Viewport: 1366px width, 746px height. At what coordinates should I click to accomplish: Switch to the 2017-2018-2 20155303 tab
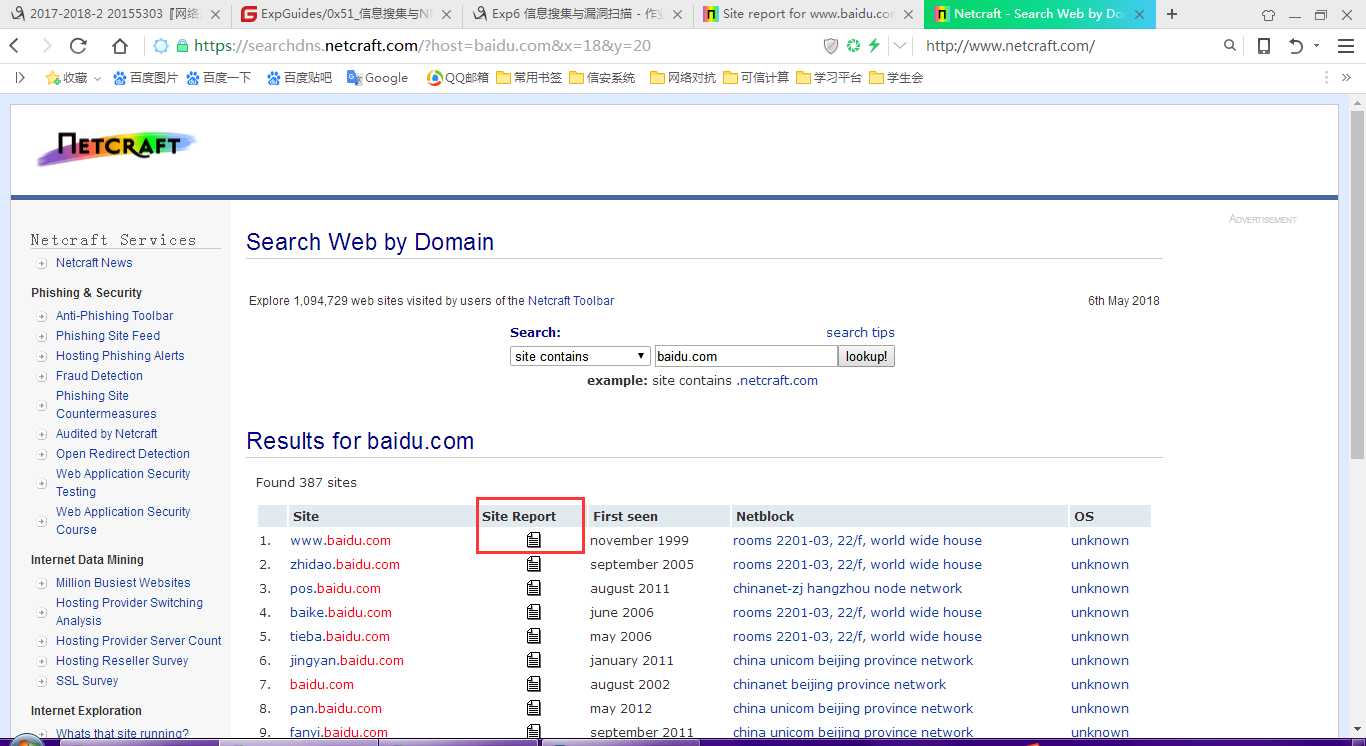pyautogui.click(x=116, y=14)
